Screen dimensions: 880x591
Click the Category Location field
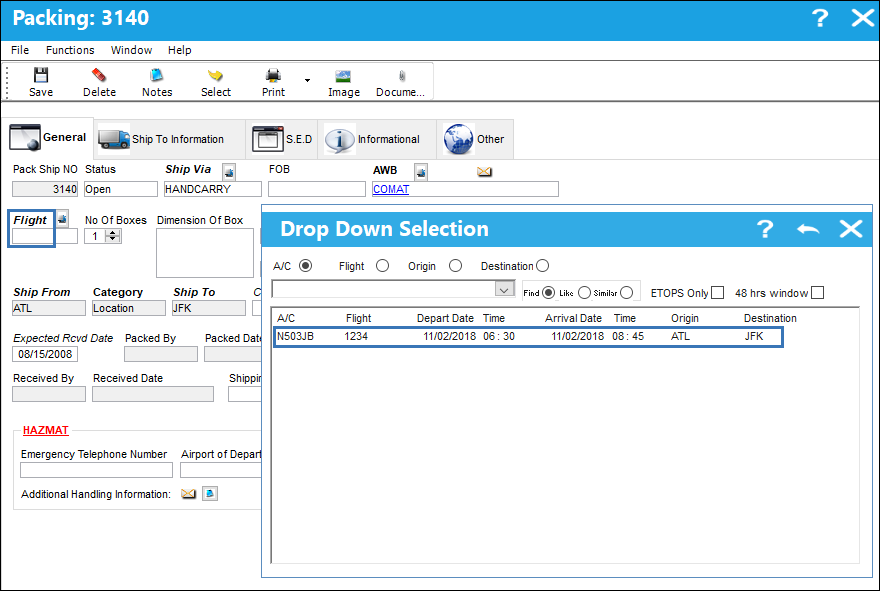129,308
